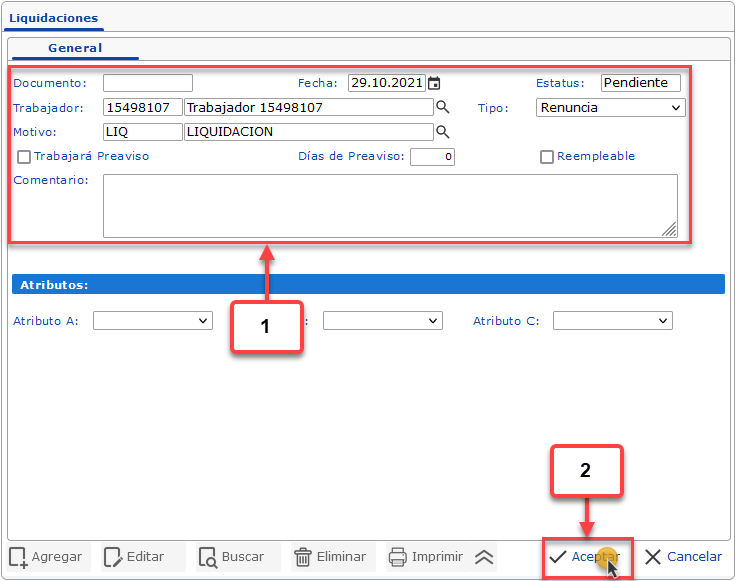
Task: Open the Tipo dropdown showing Renuncia
Action: [x=611, y=107]
